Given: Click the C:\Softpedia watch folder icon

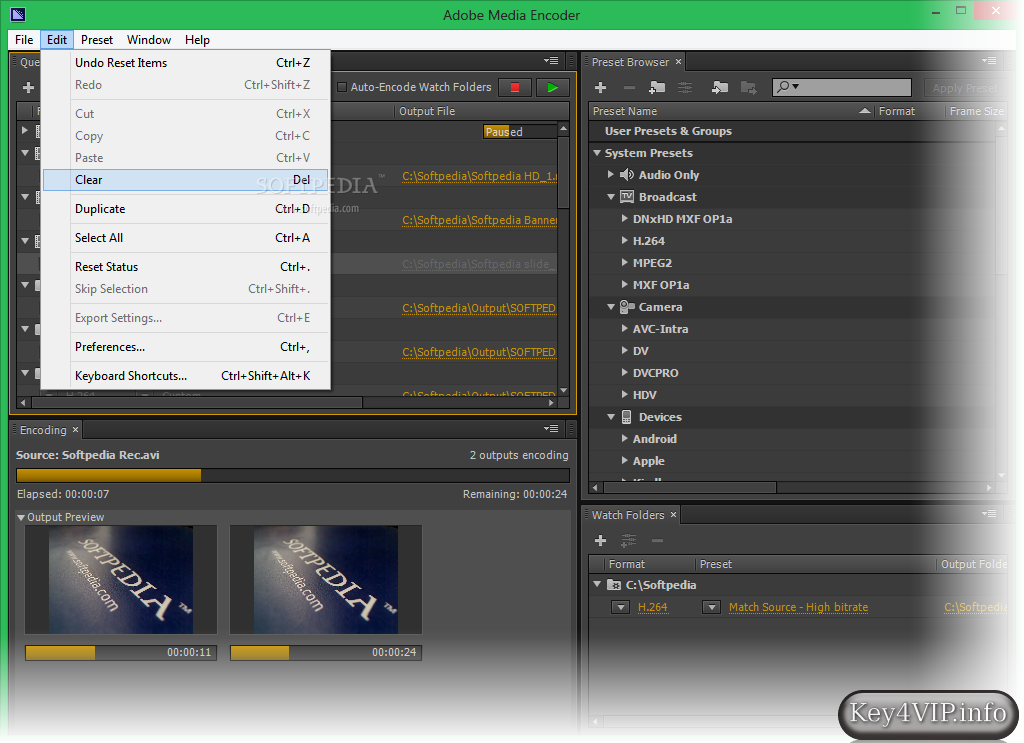Looking at the screenshot, I should click(x=614, y=585).
